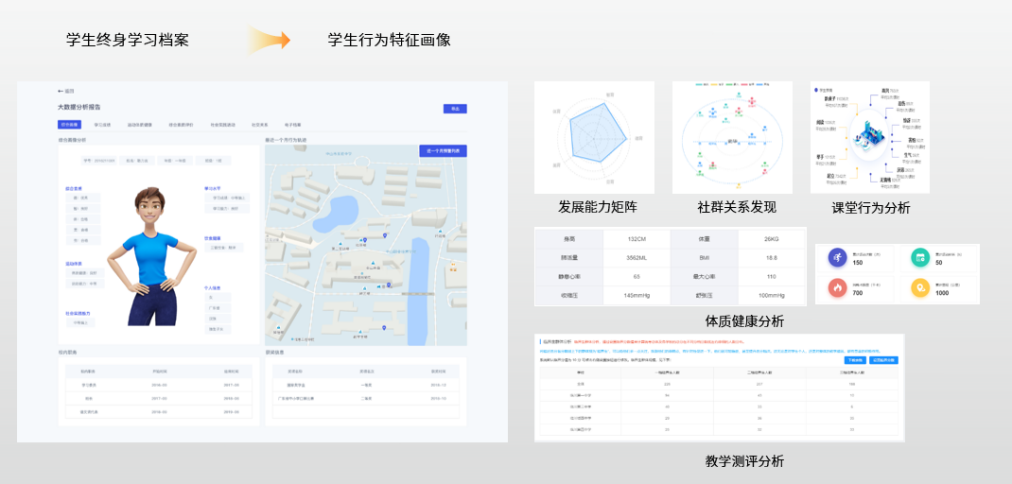Click the green calendar icon
1012x484 pixels.
[921, 259]
